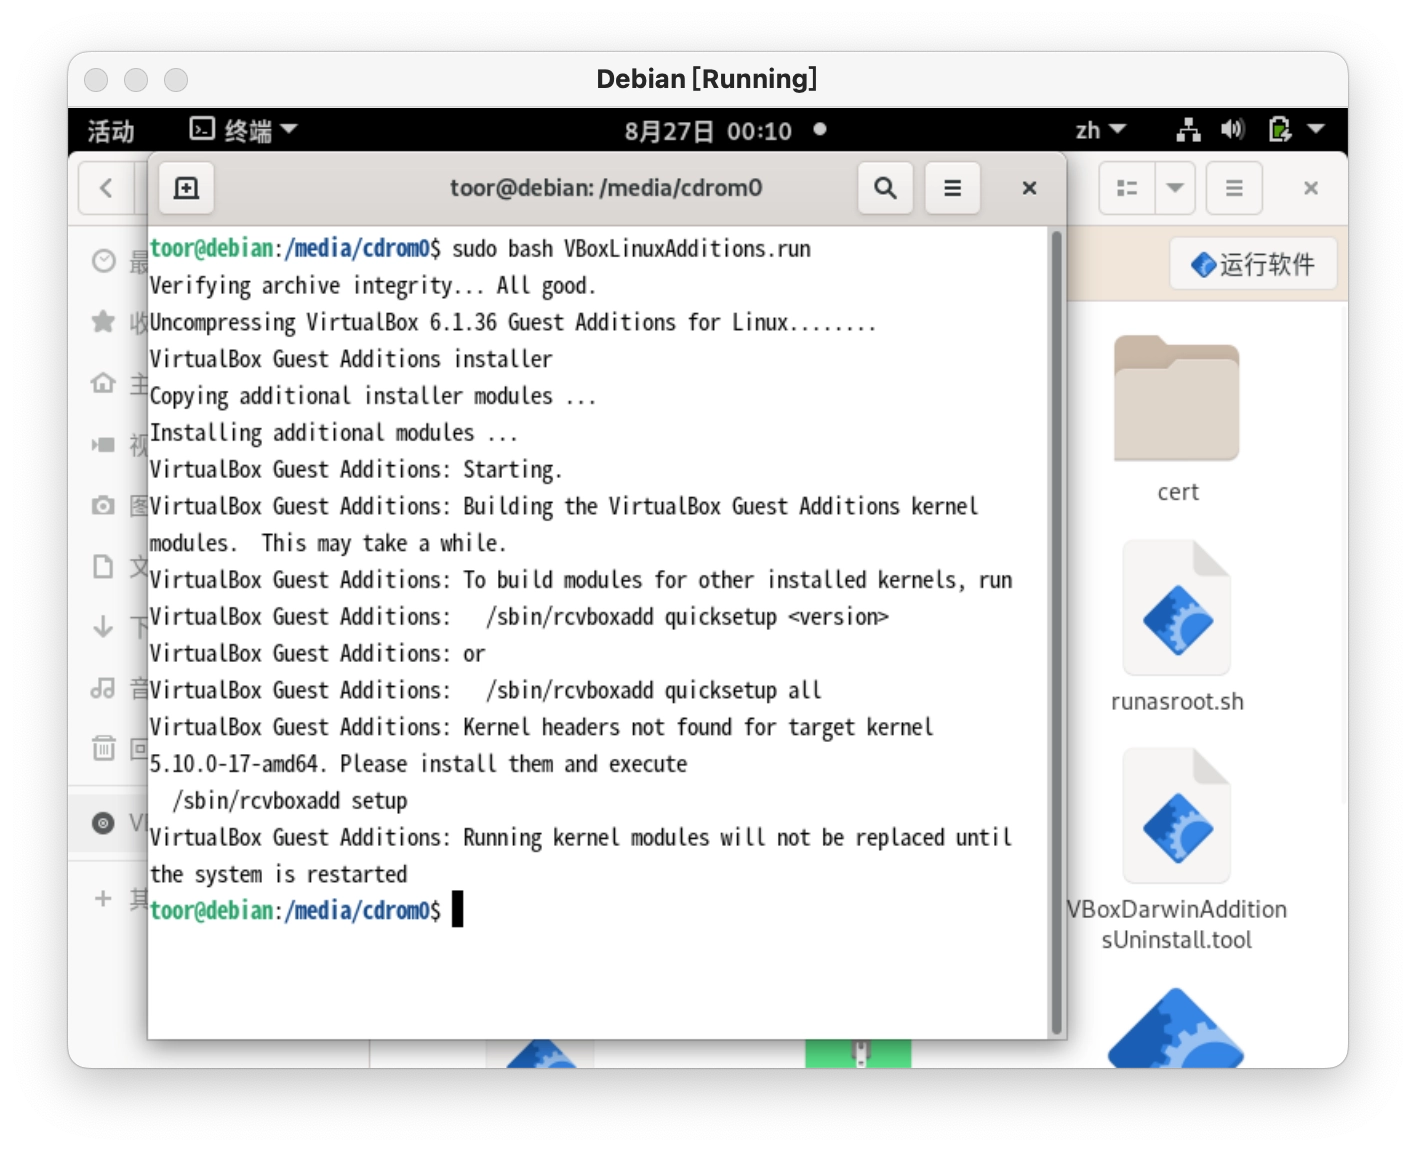Open the zh input source menu

click(x=1100, y=130)
